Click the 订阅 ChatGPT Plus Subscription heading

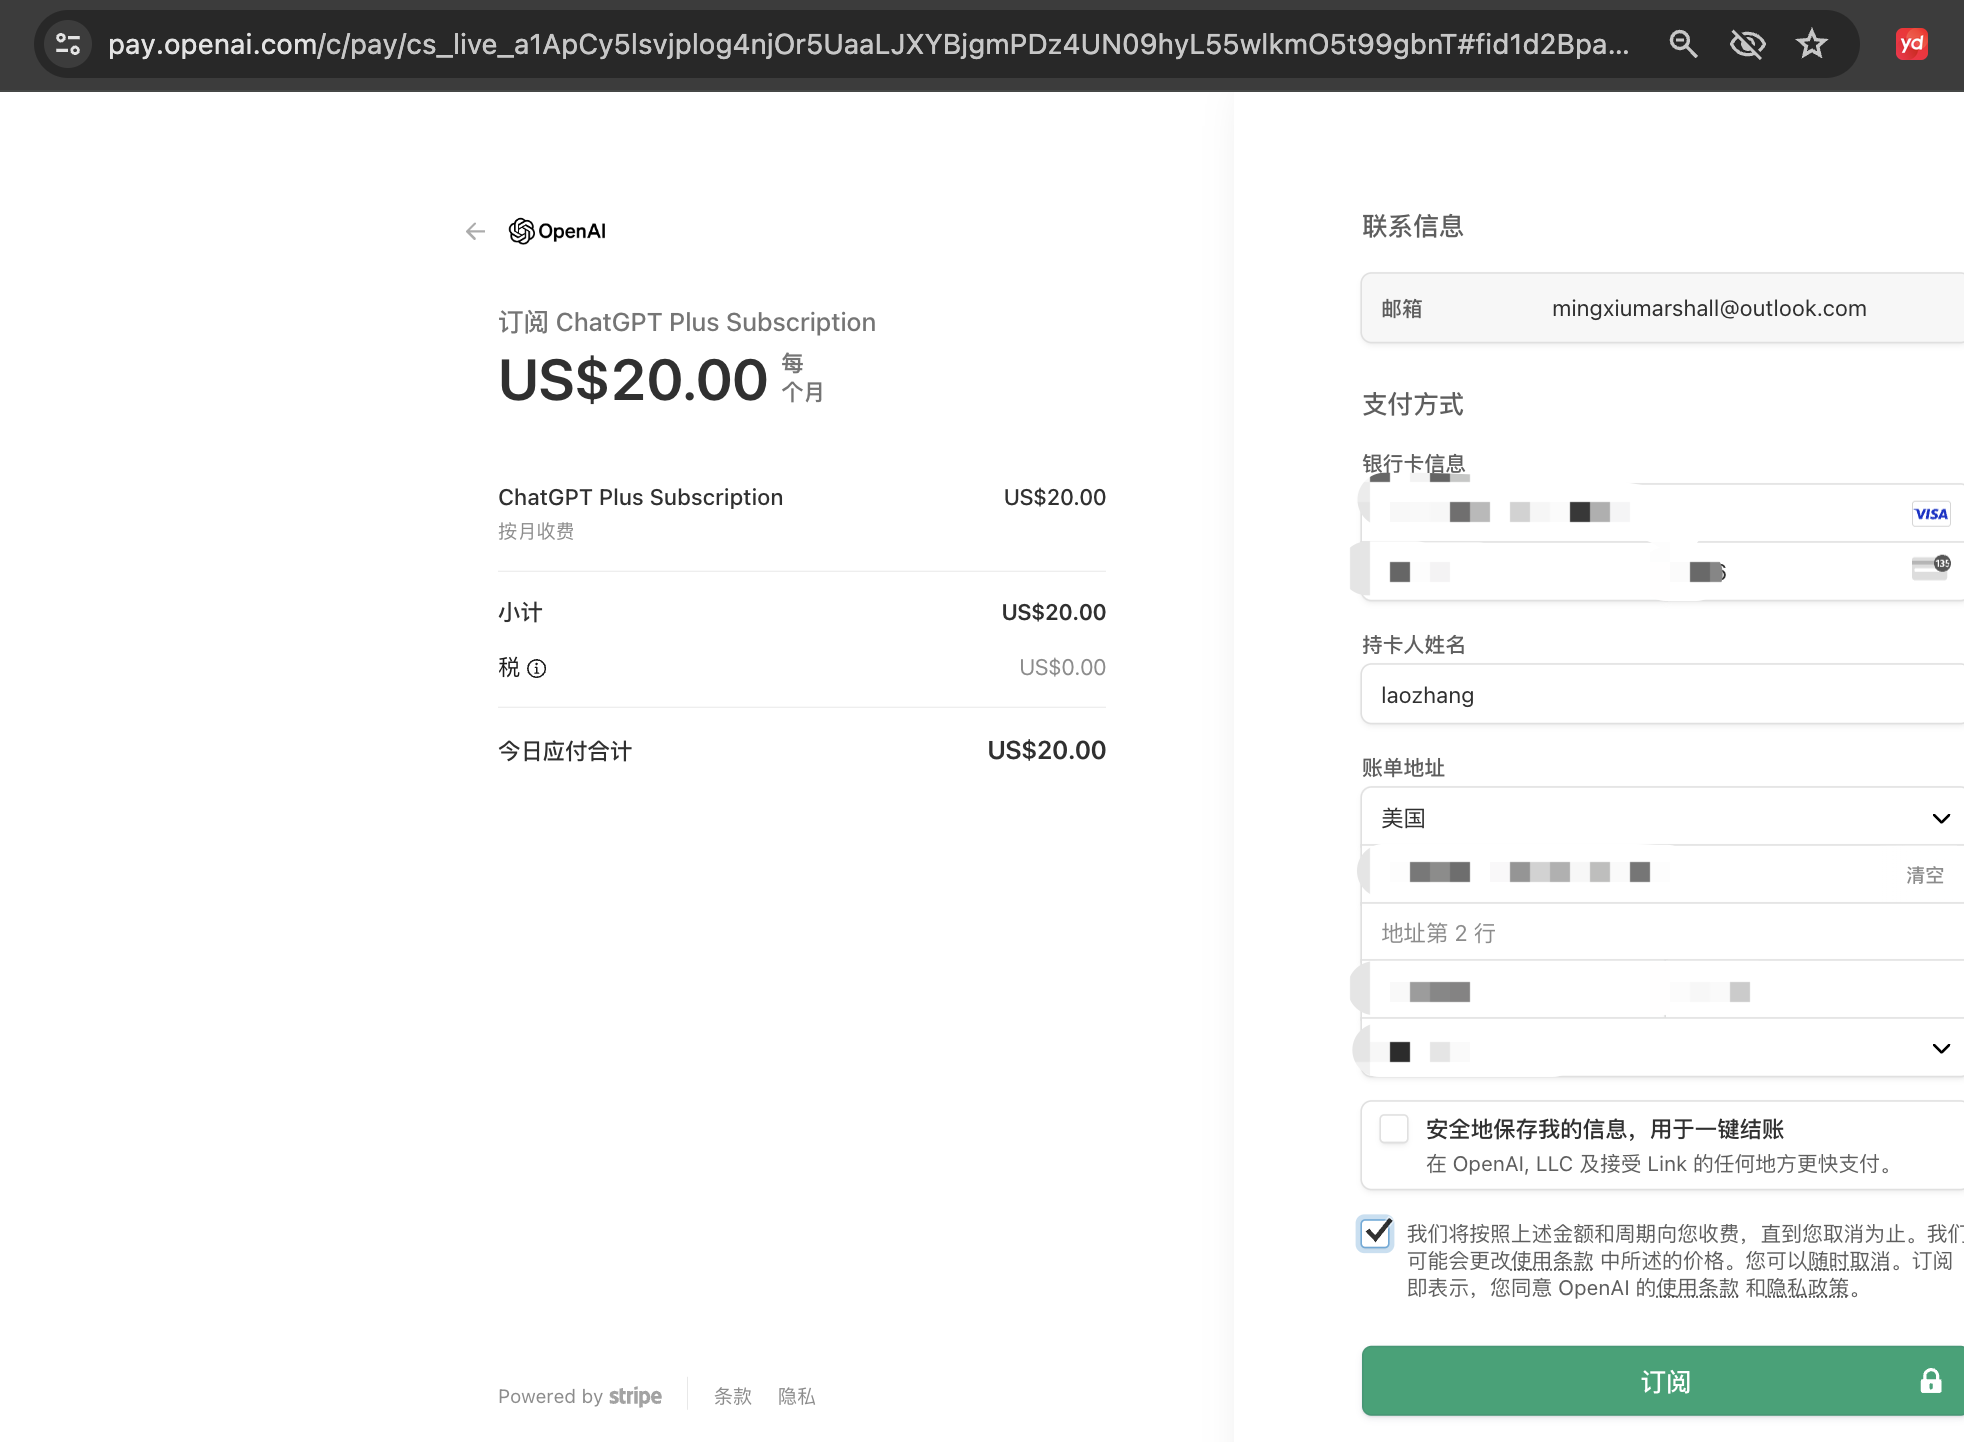[687, 322]
